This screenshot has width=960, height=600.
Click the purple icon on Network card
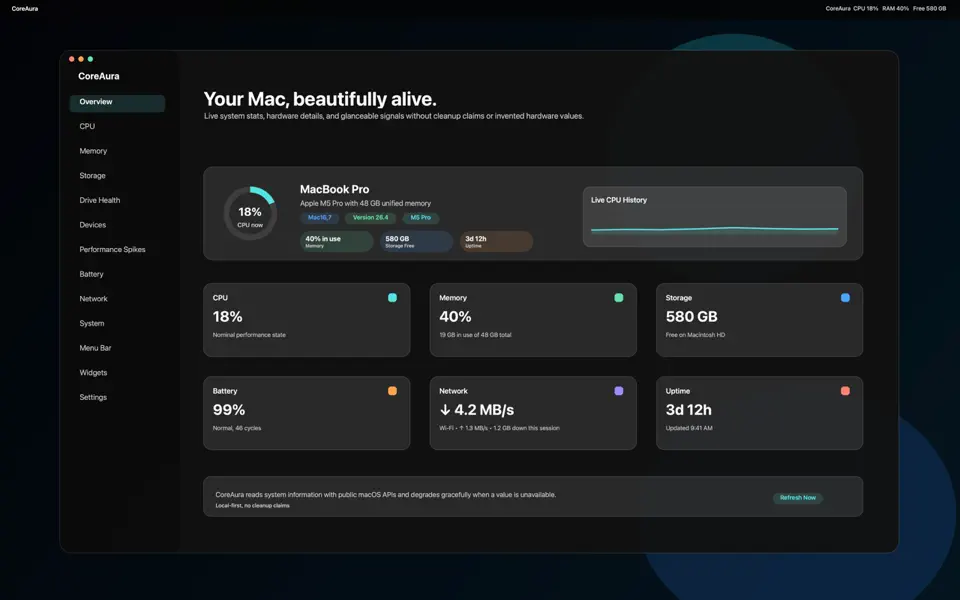click(x=619, y=391)
